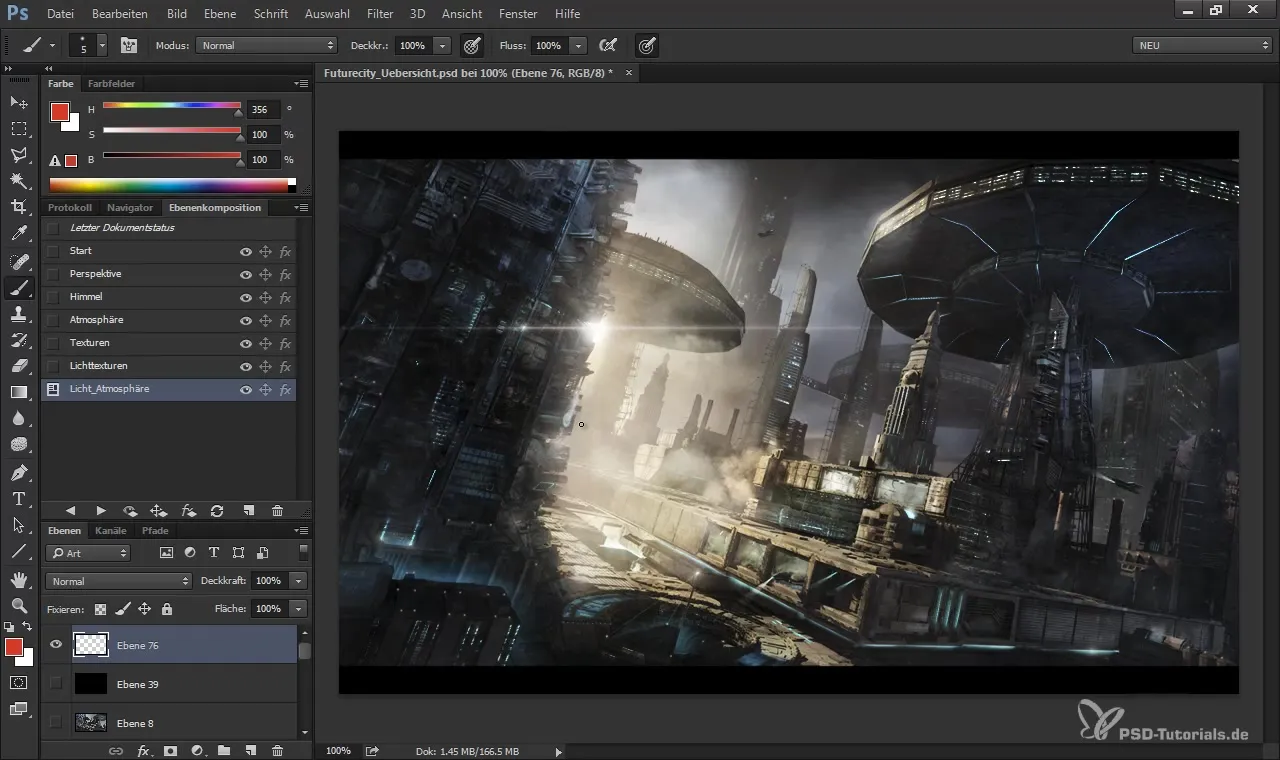
Task: Open the Fluss flow dropdown arrow
Action: [578, 45]
